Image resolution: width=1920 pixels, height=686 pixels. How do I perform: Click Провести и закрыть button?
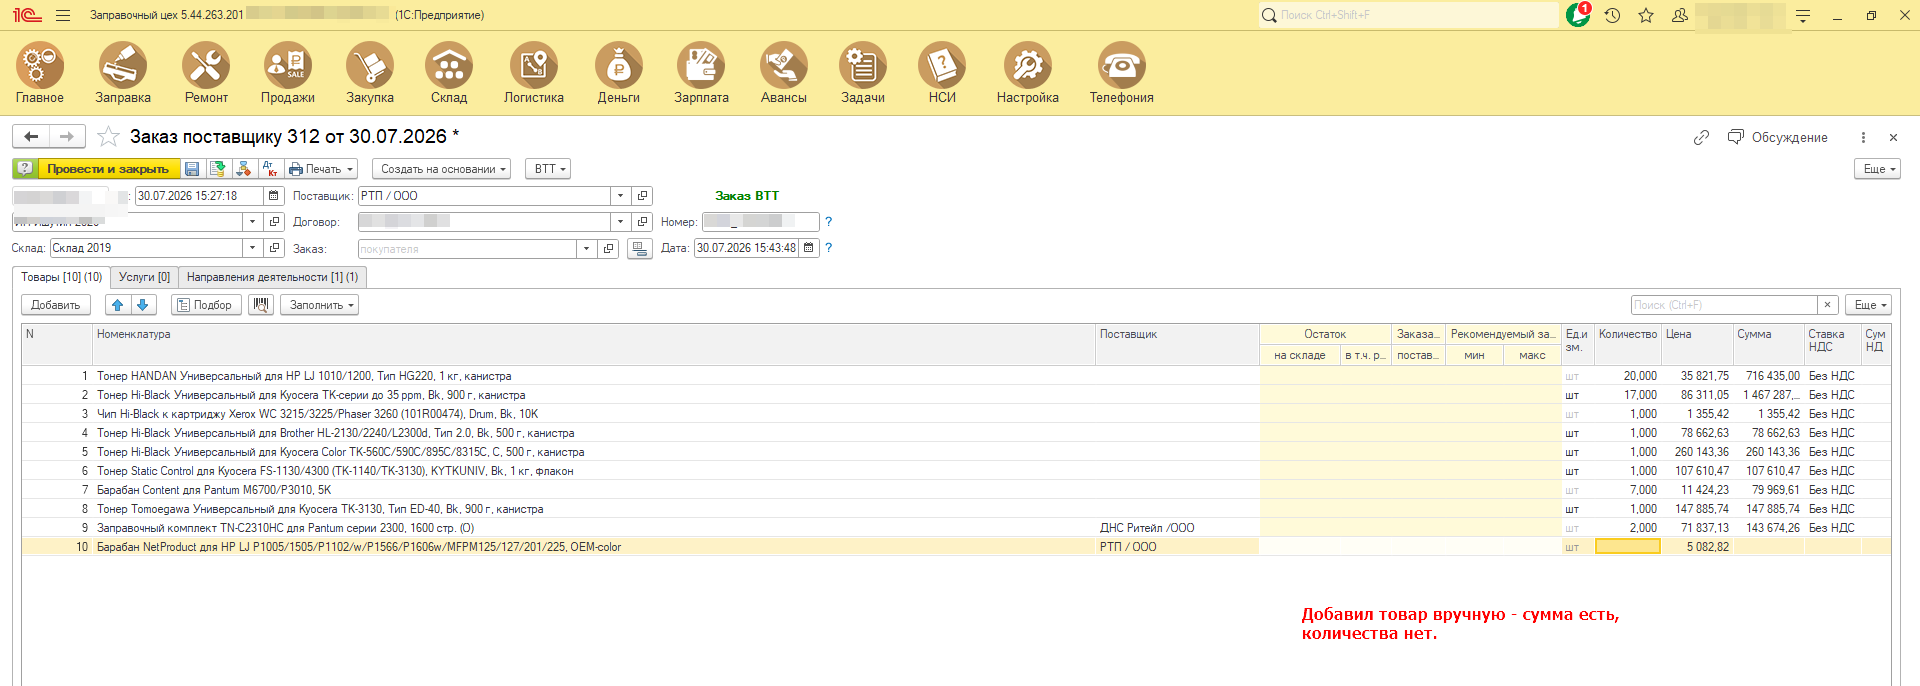[108, 169]
